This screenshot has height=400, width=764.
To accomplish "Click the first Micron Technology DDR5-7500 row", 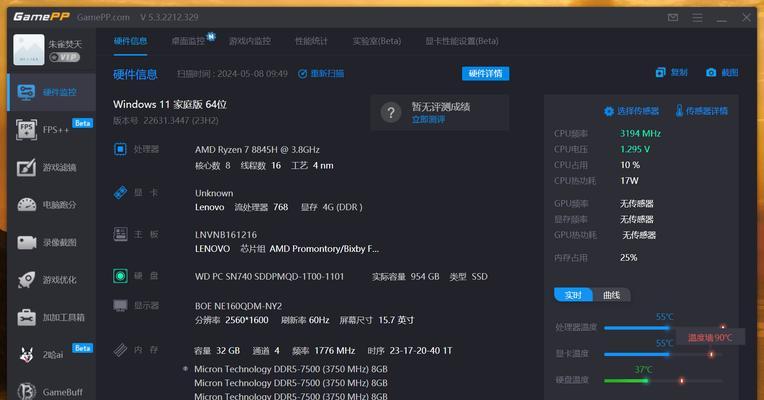I will (291, 369).
